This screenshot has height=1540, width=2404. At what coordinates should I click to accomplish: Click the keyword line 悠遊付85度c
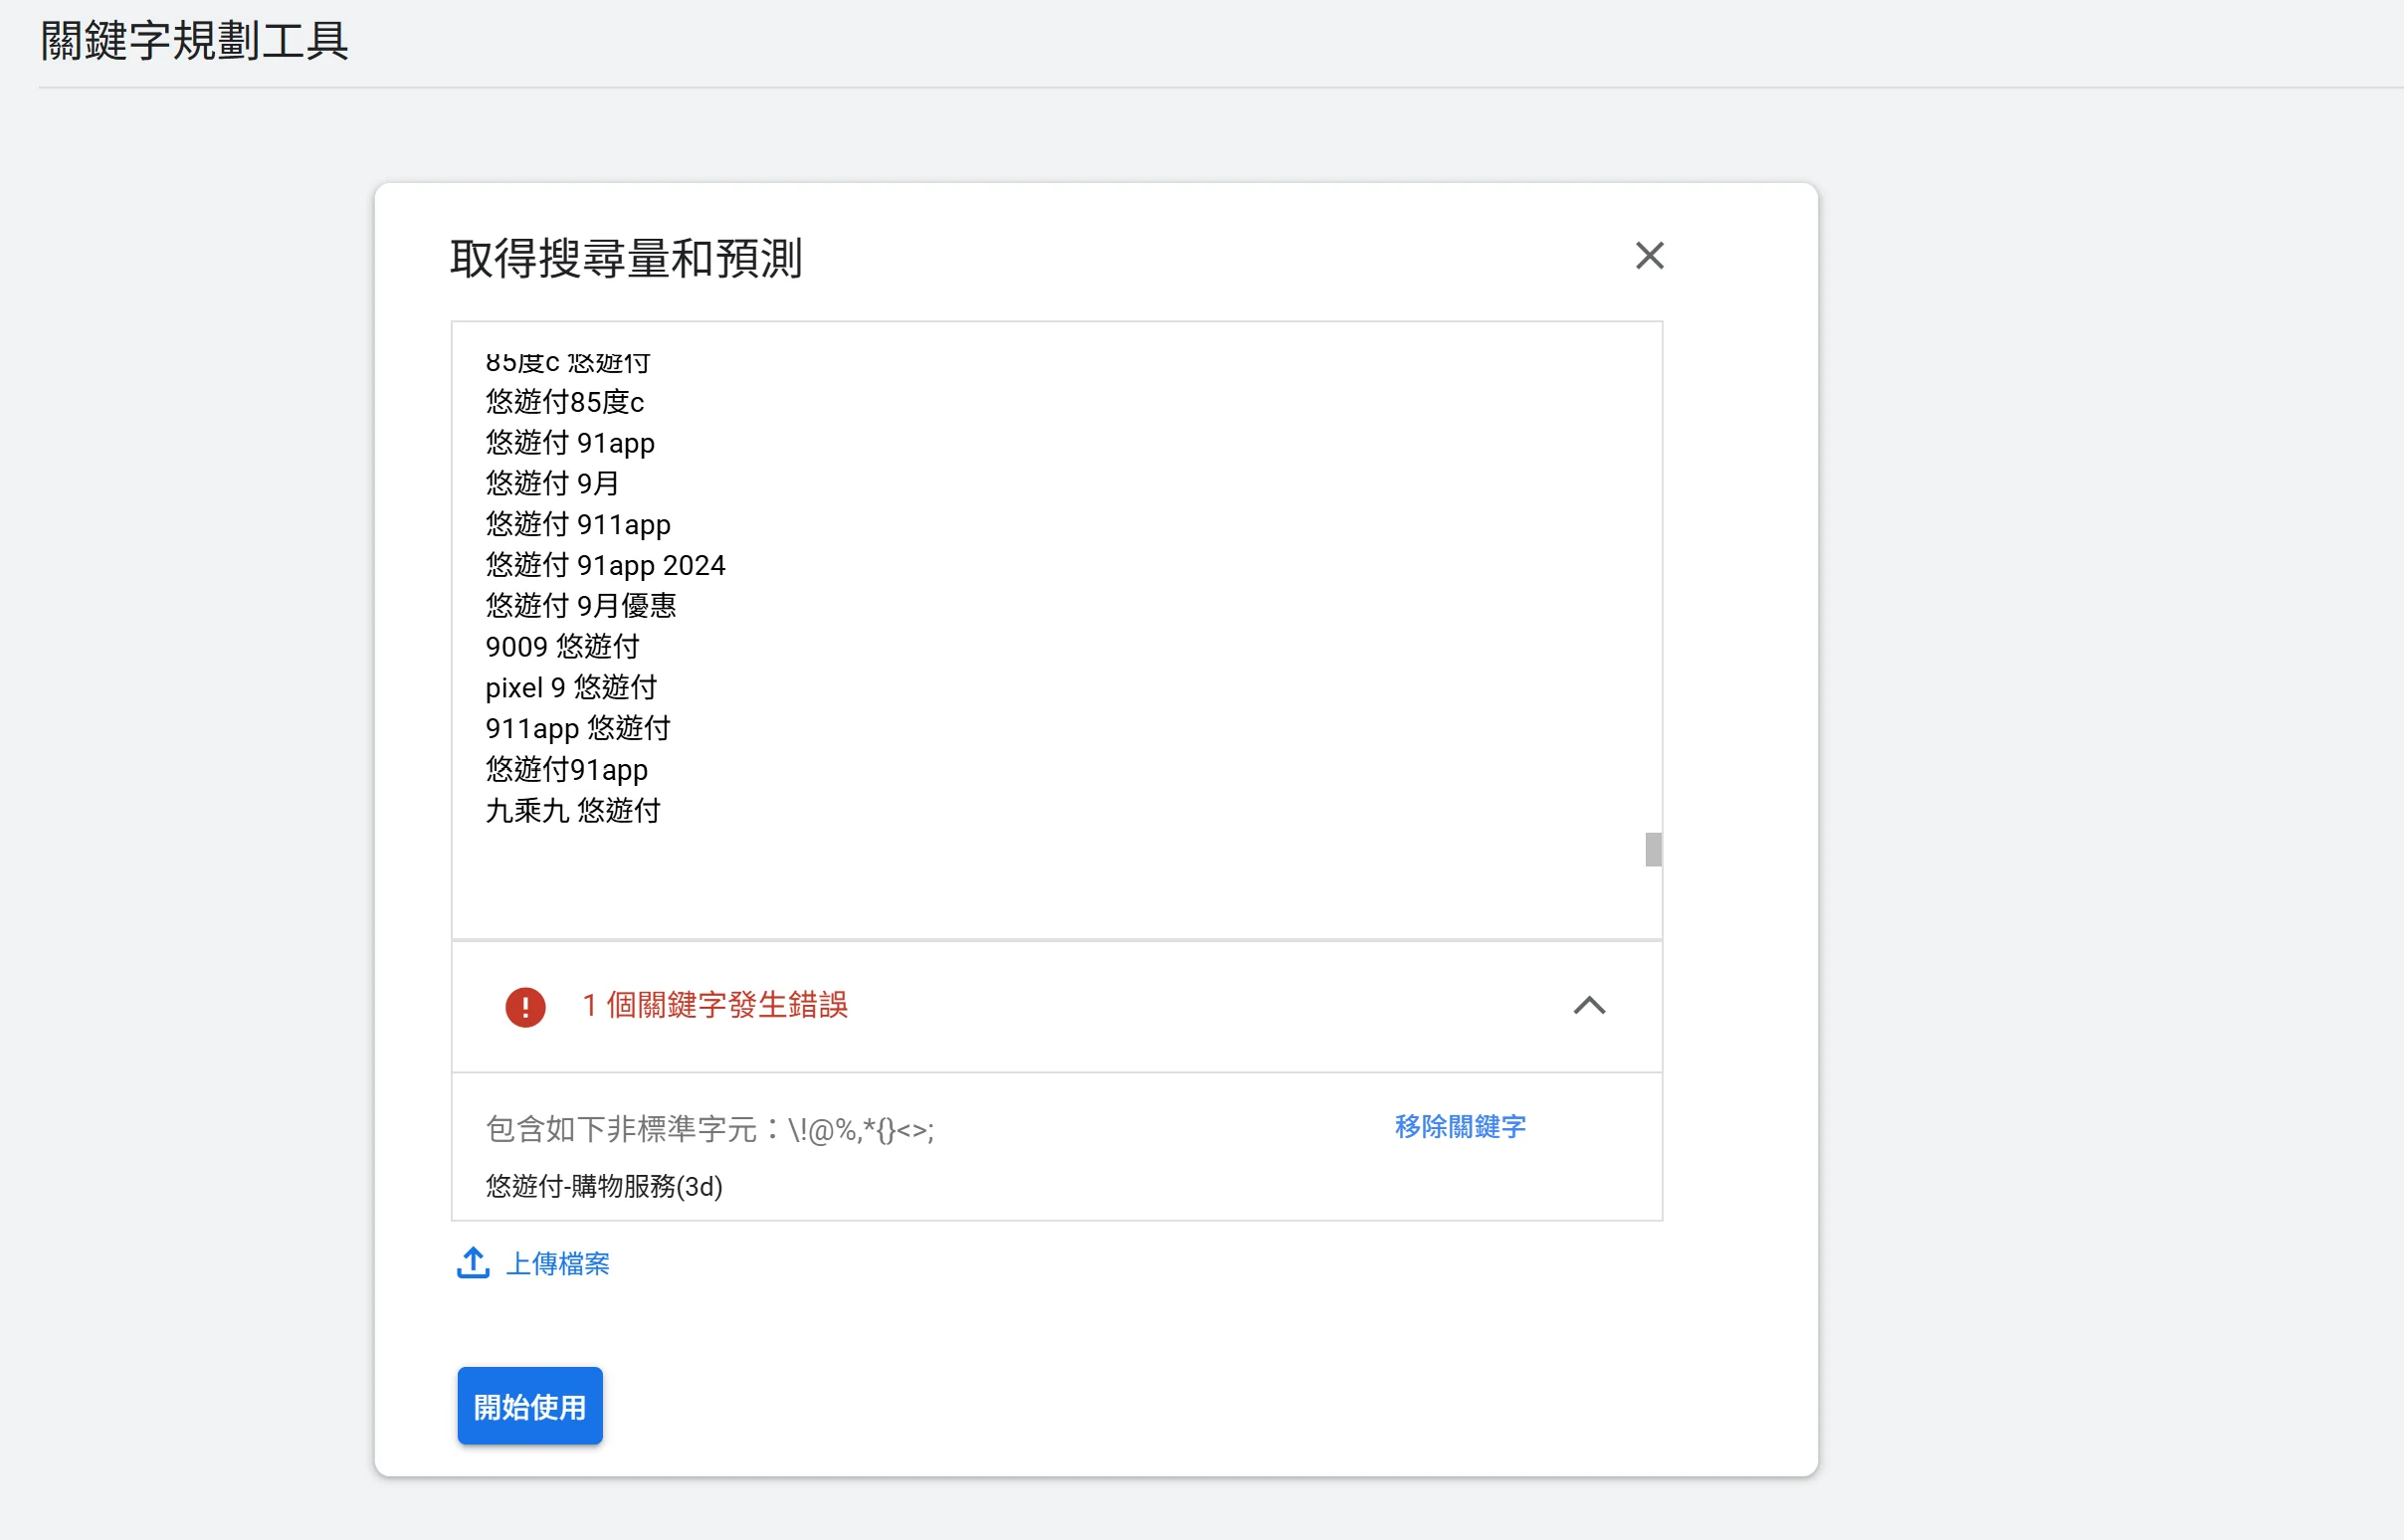(565, 402)
